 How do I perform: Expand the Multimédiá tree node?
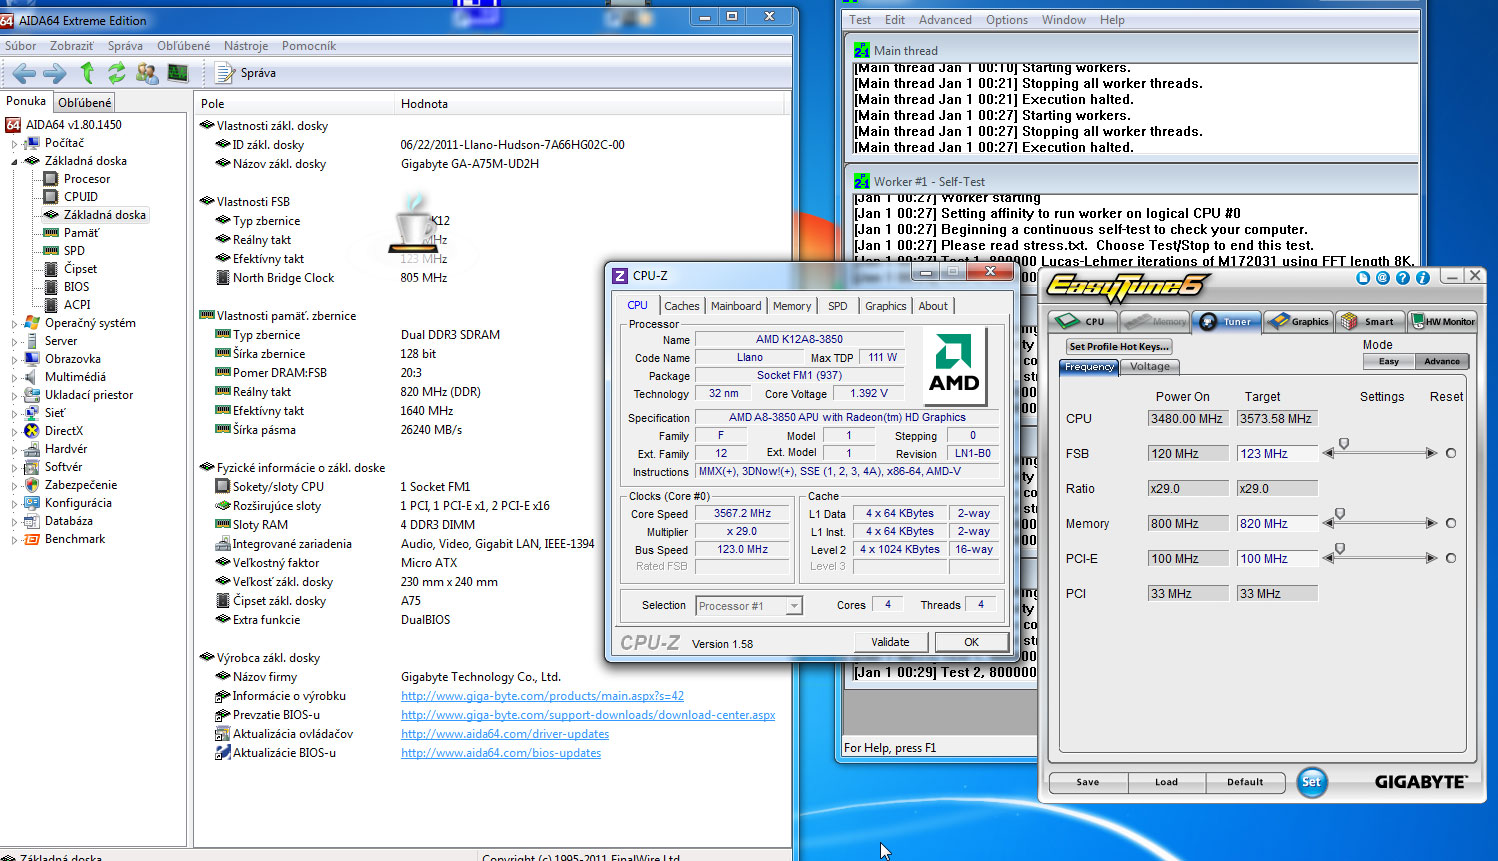click(x=14, y=377)
